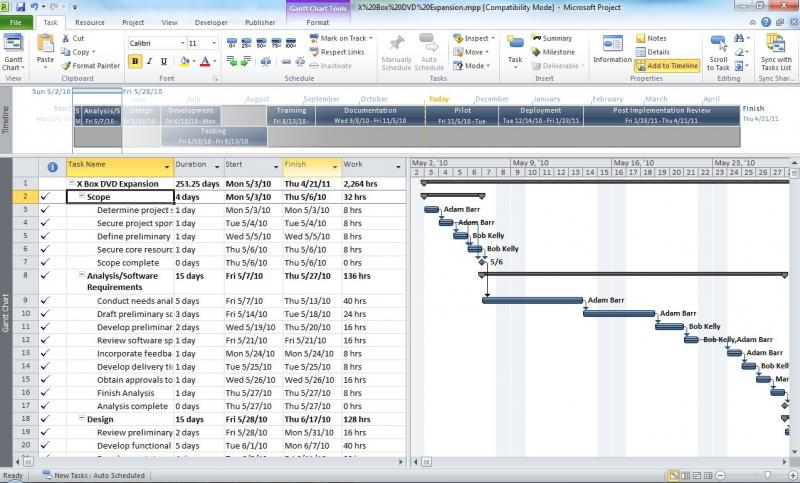800x483 pixels.
Task: Click the Copy button
Action: coord(78,52)
